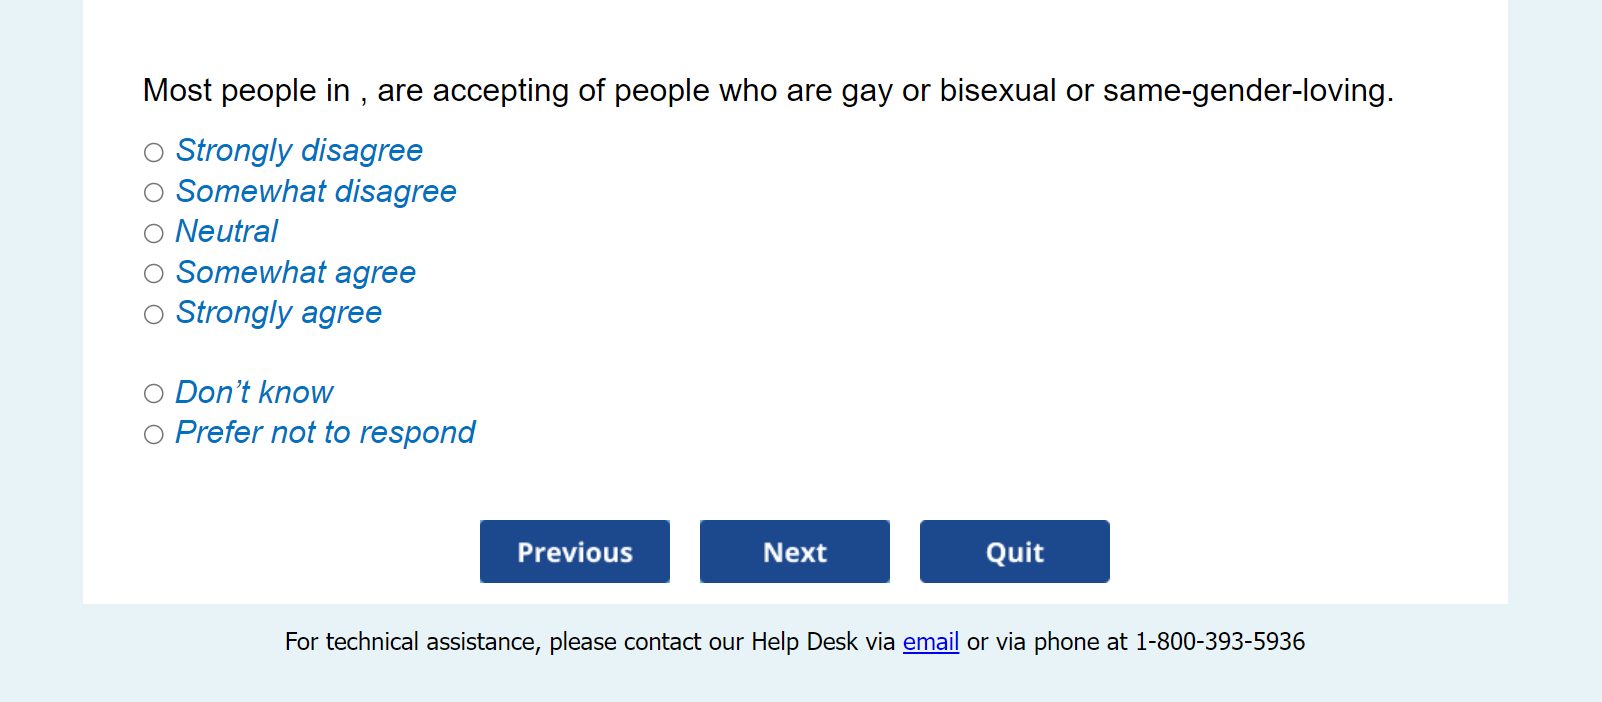Select the Strongly disagree radio button

click(153, 152)
